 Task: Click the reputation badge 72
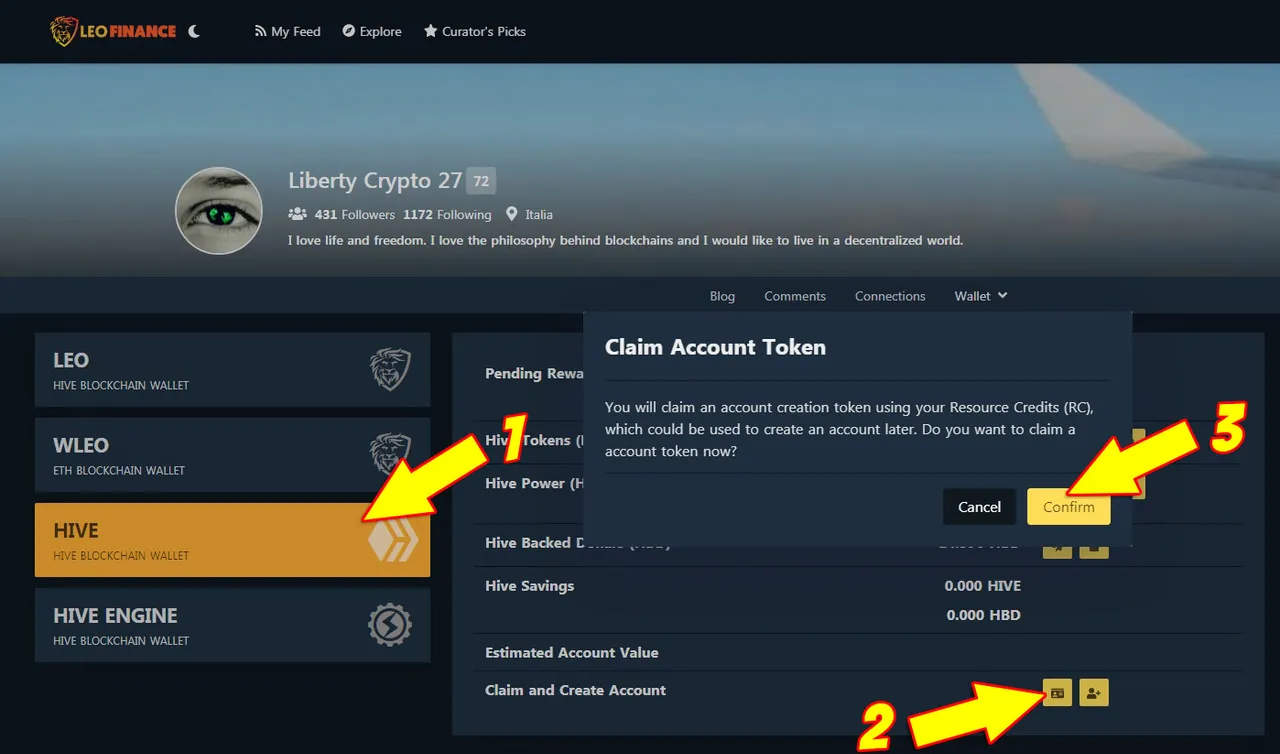(x=481, y=181)
